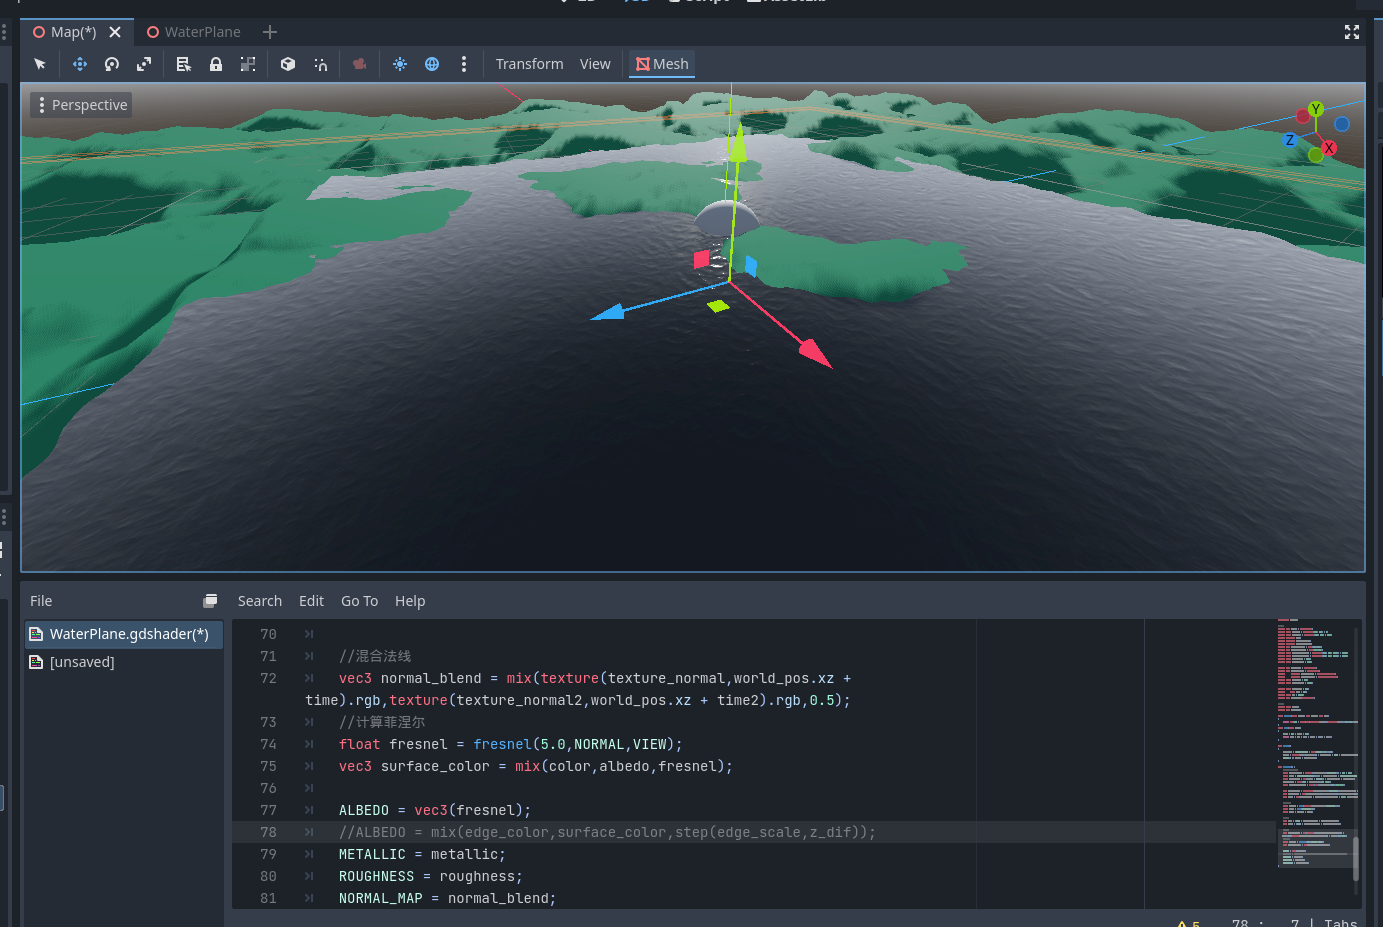Click the group selected nodes icon
This screenshot has height=927, width=1383.
[x=248, y=64]
